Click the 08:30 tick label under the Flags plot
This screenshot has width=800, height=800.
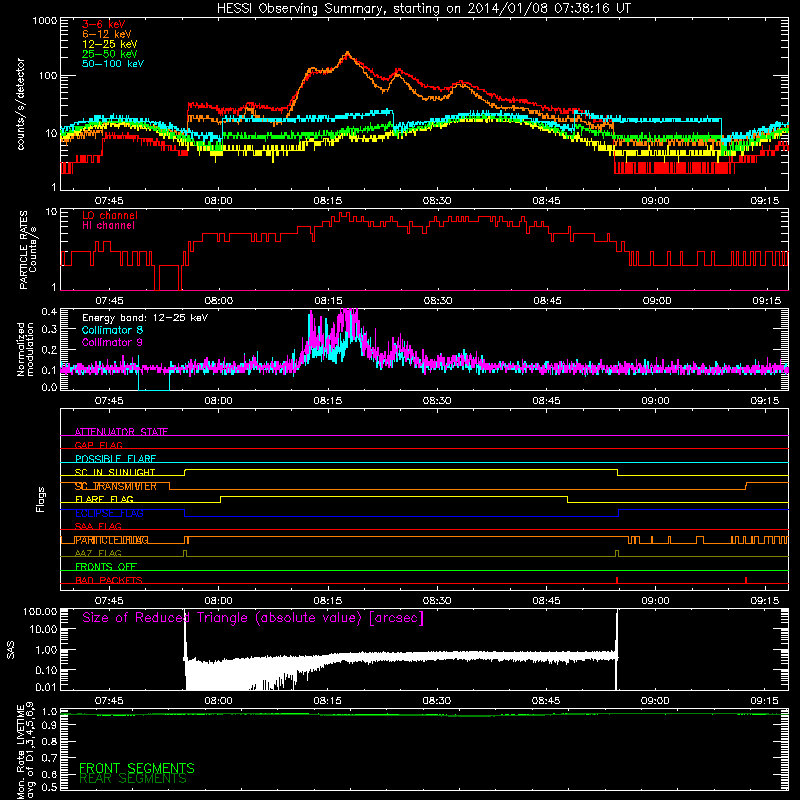pos(437,601)
